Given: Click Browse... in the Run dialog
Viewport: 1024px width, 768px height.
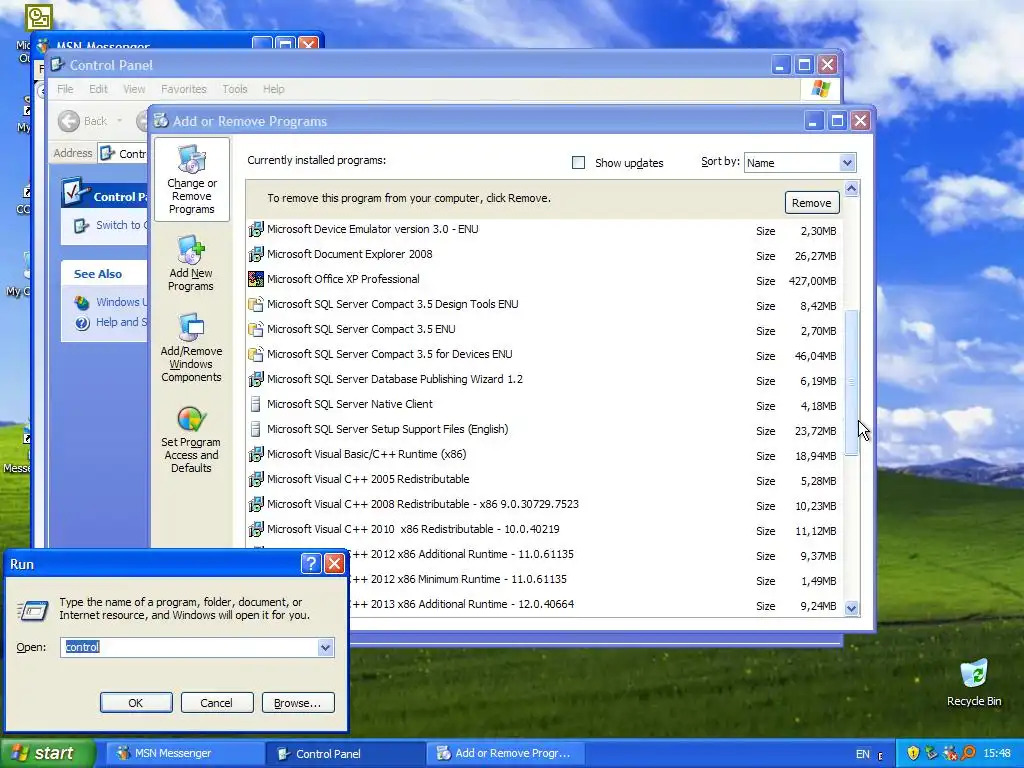Looking at the screenshot, I should tap(298, 703).
